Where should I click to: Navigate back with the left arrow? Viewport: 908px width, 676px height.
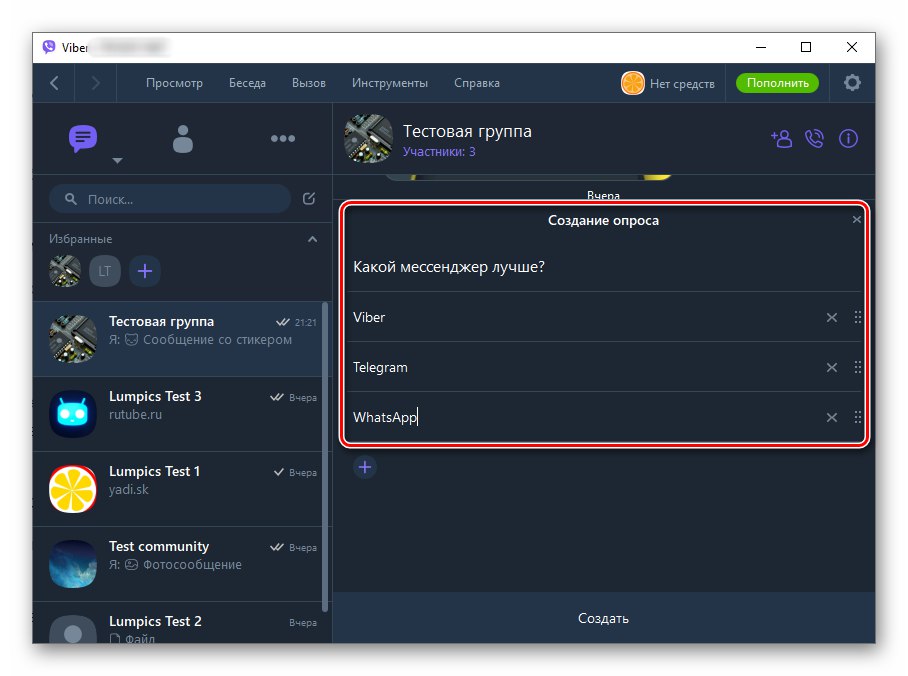pos(54,83)
